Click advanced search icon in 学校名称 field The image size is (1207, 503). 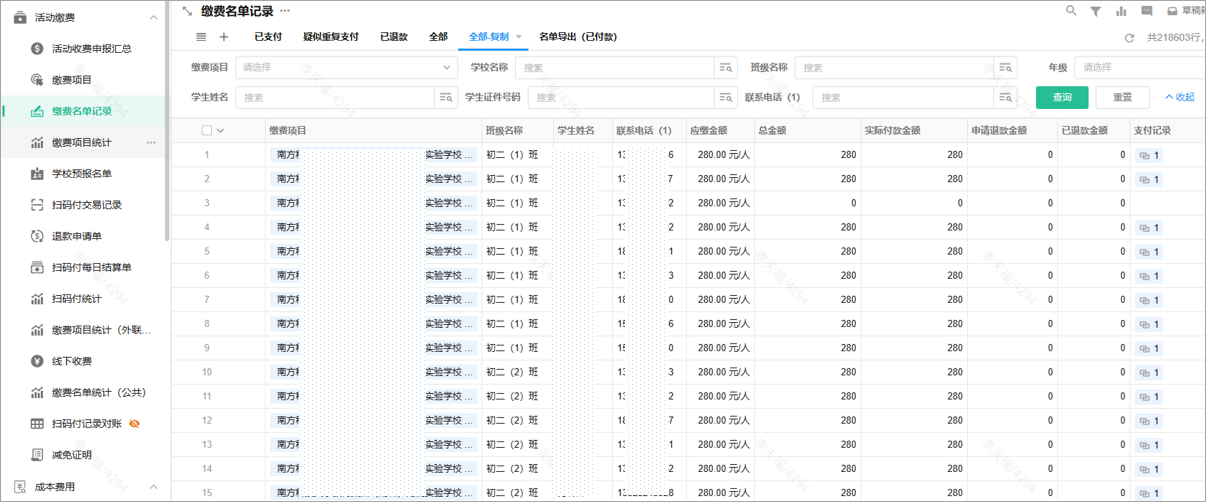(726, 68)
